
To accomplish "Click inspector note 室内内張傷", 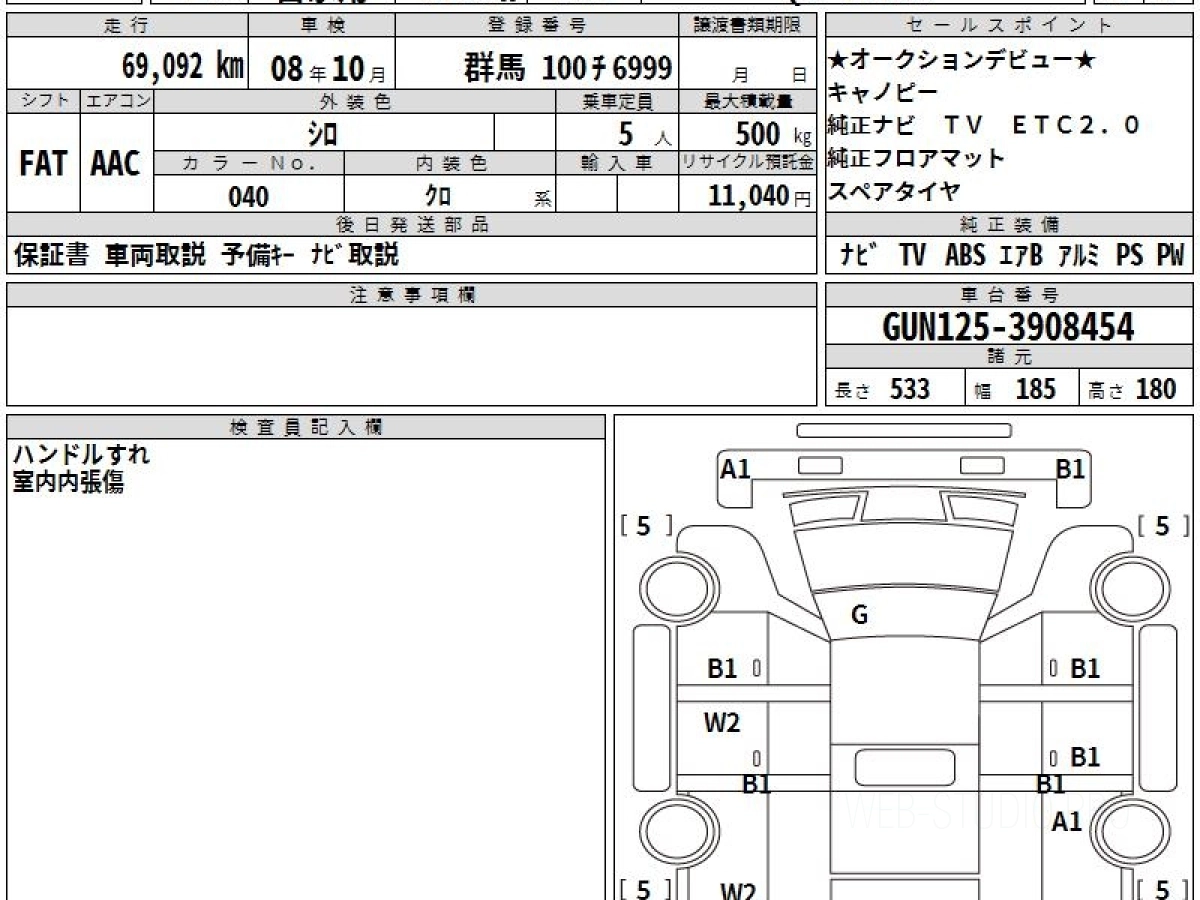I will [x=69, y=483].
